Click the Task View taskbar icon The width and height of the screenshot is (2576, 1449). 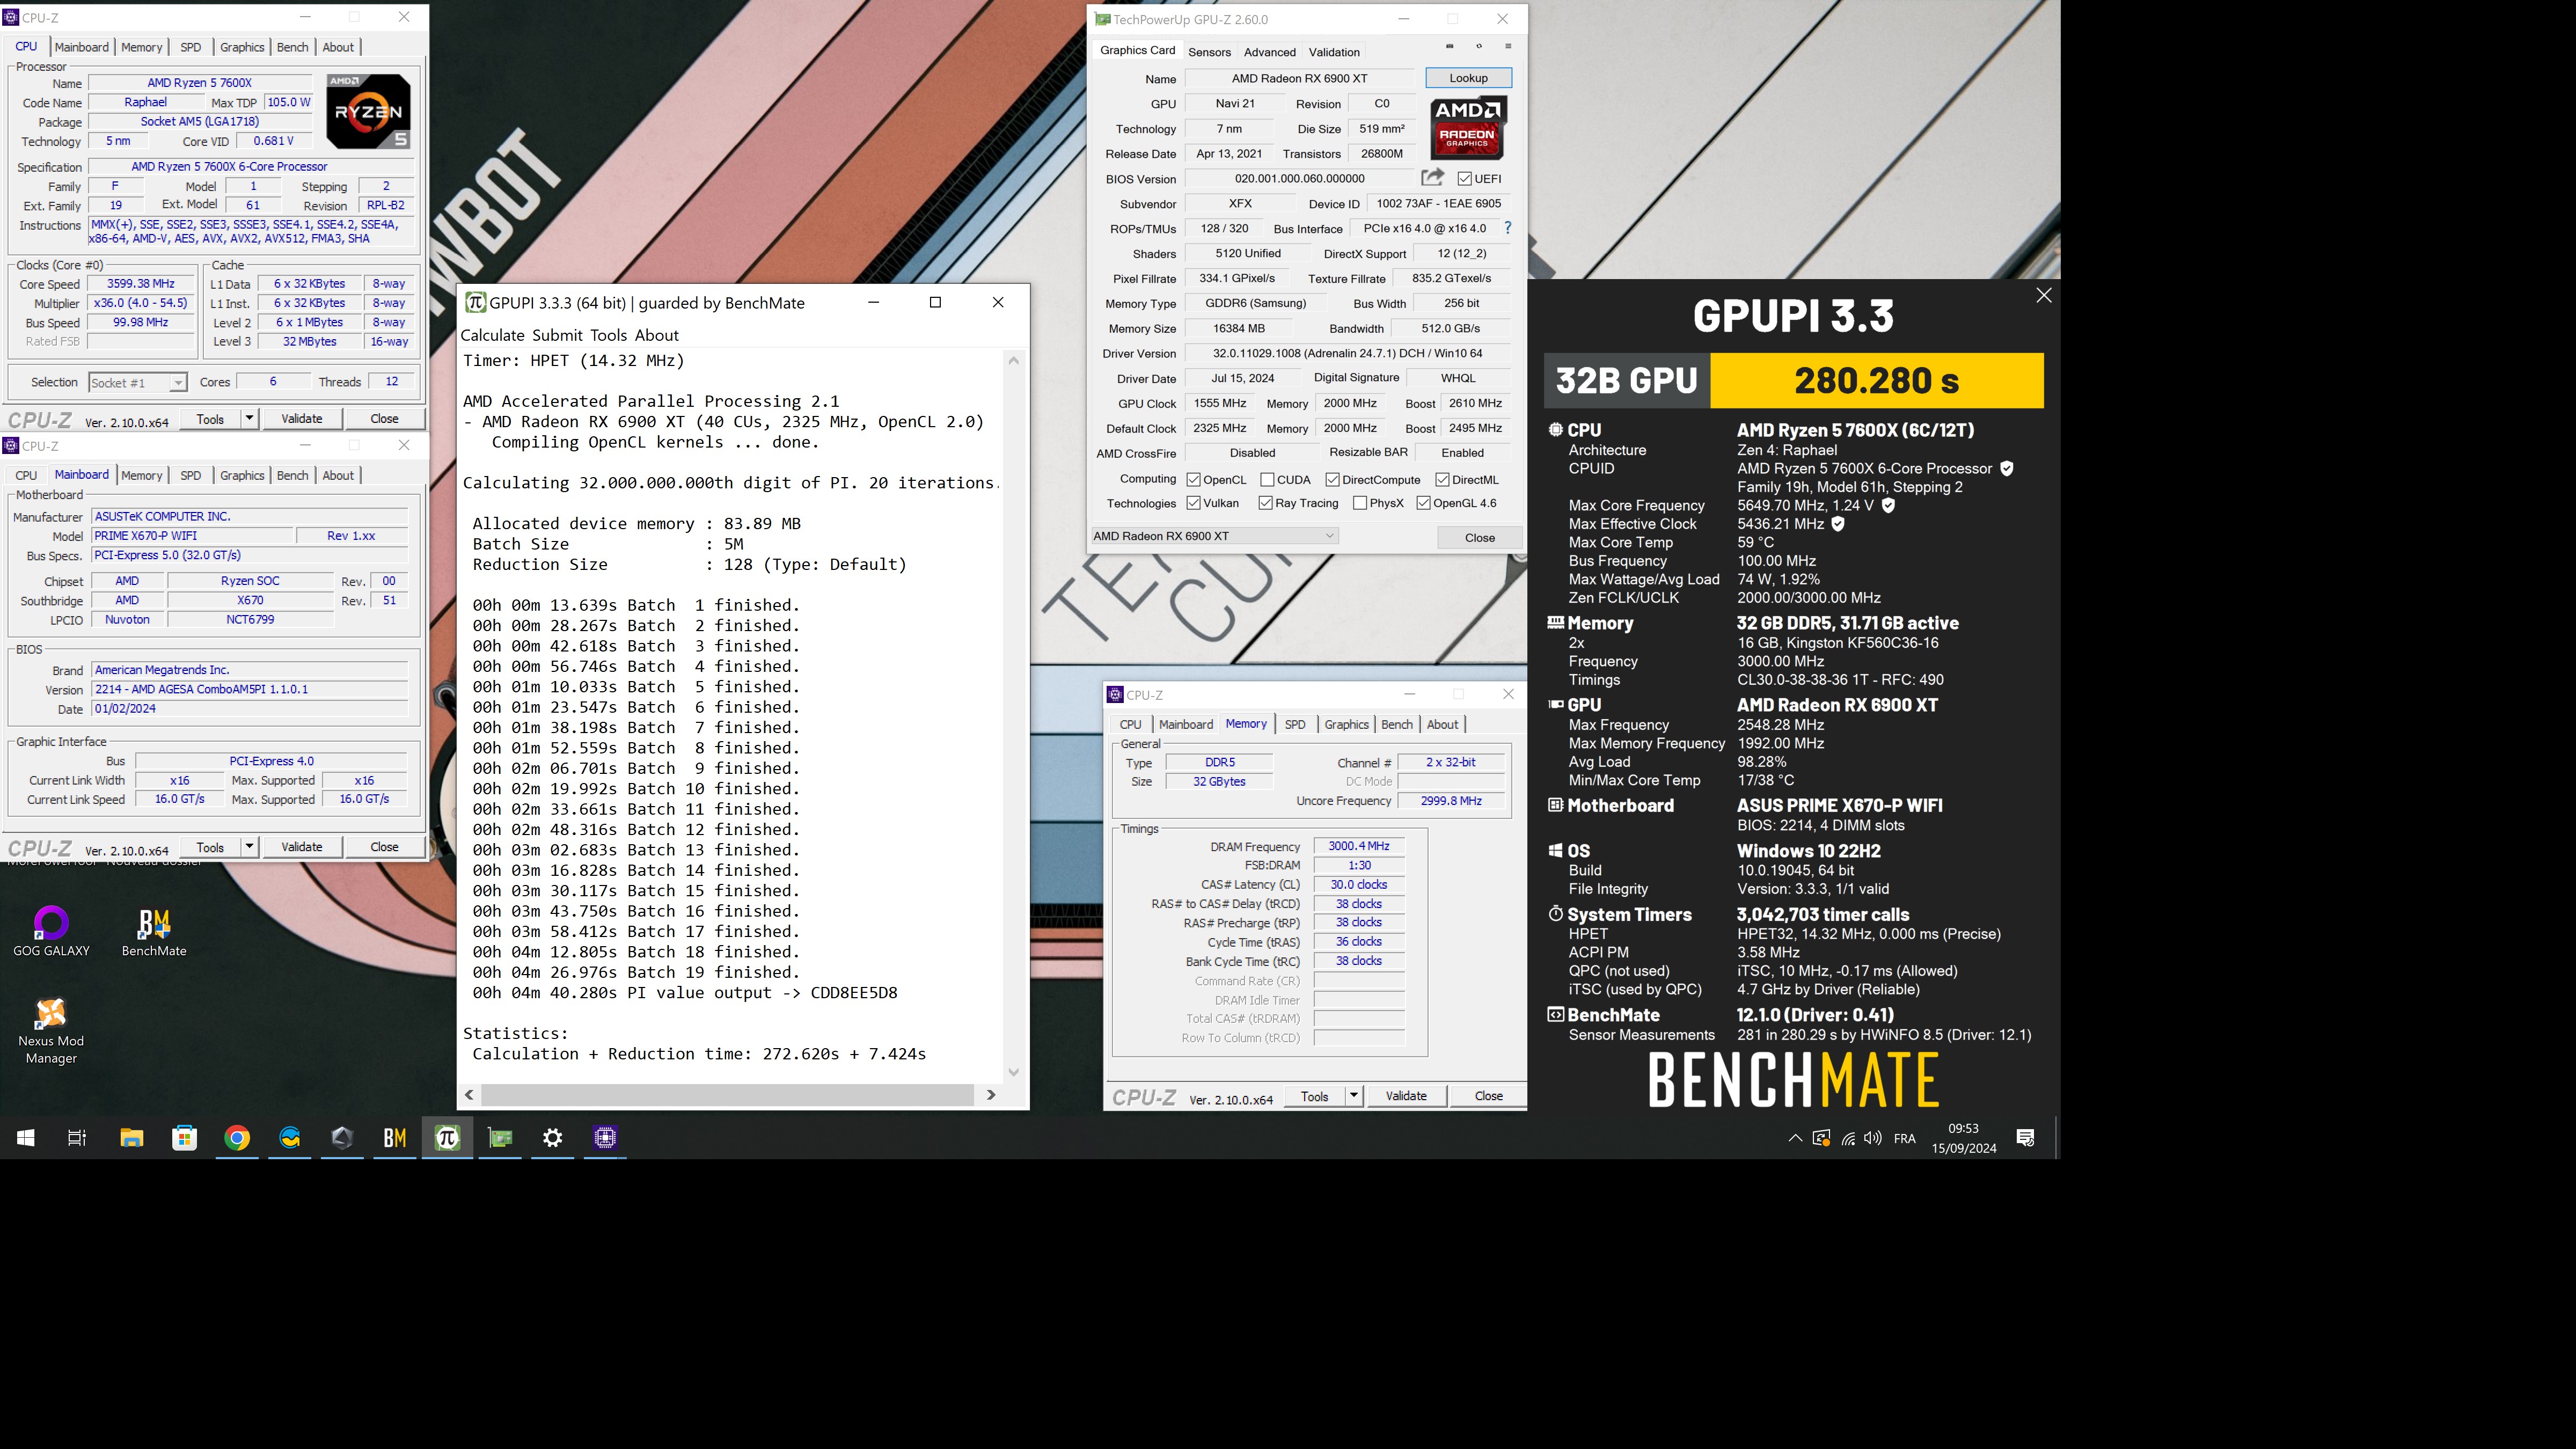coord(77,1137)
